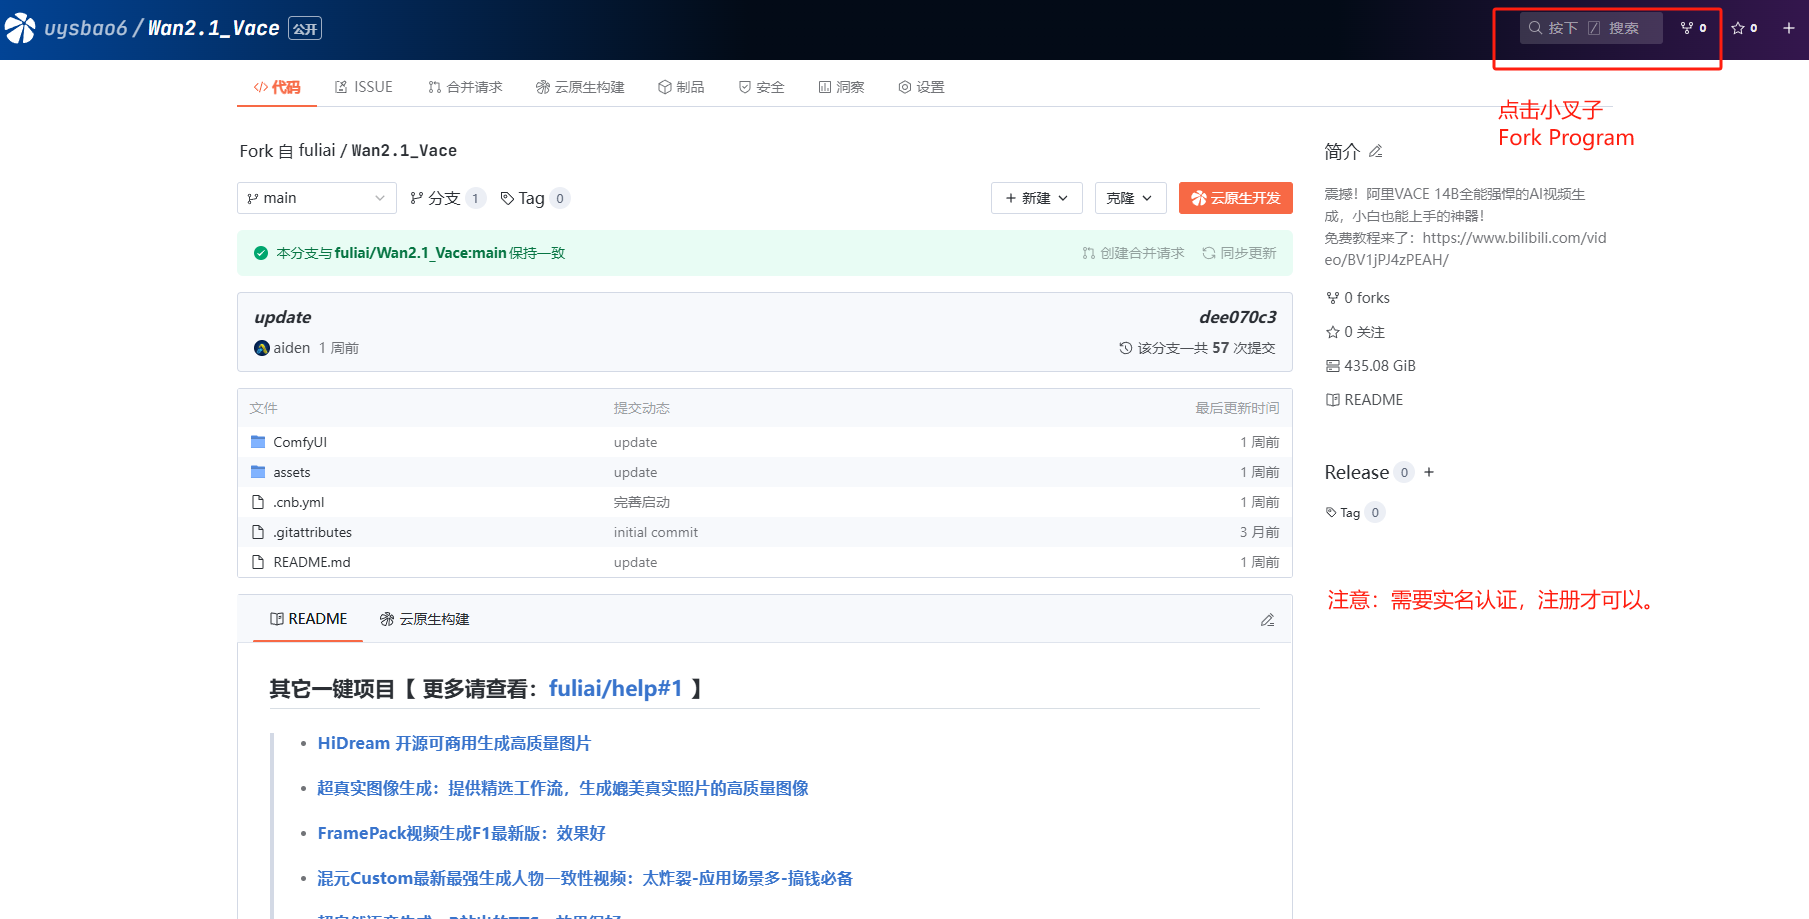Open fuliai/help#1 link
1809x919 pixels.
(x=615, y=688)
